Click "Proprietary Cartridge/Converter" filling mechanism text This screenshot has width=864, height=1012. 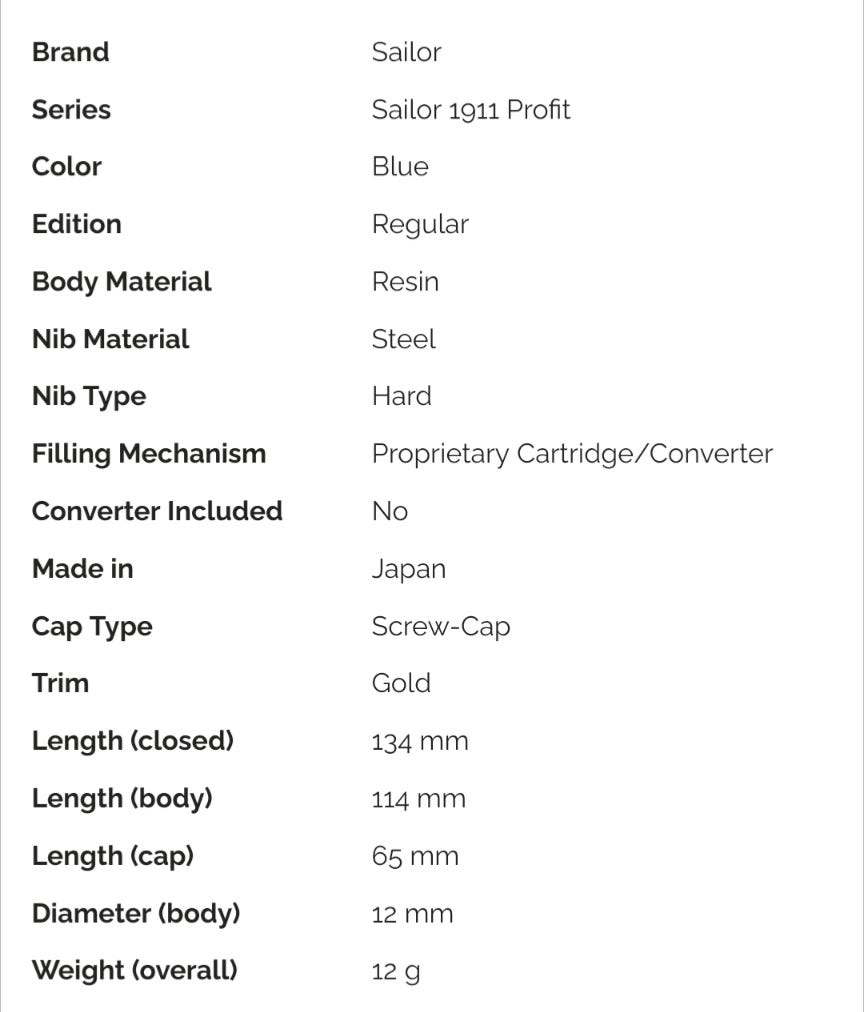click(x=572, y=454)
